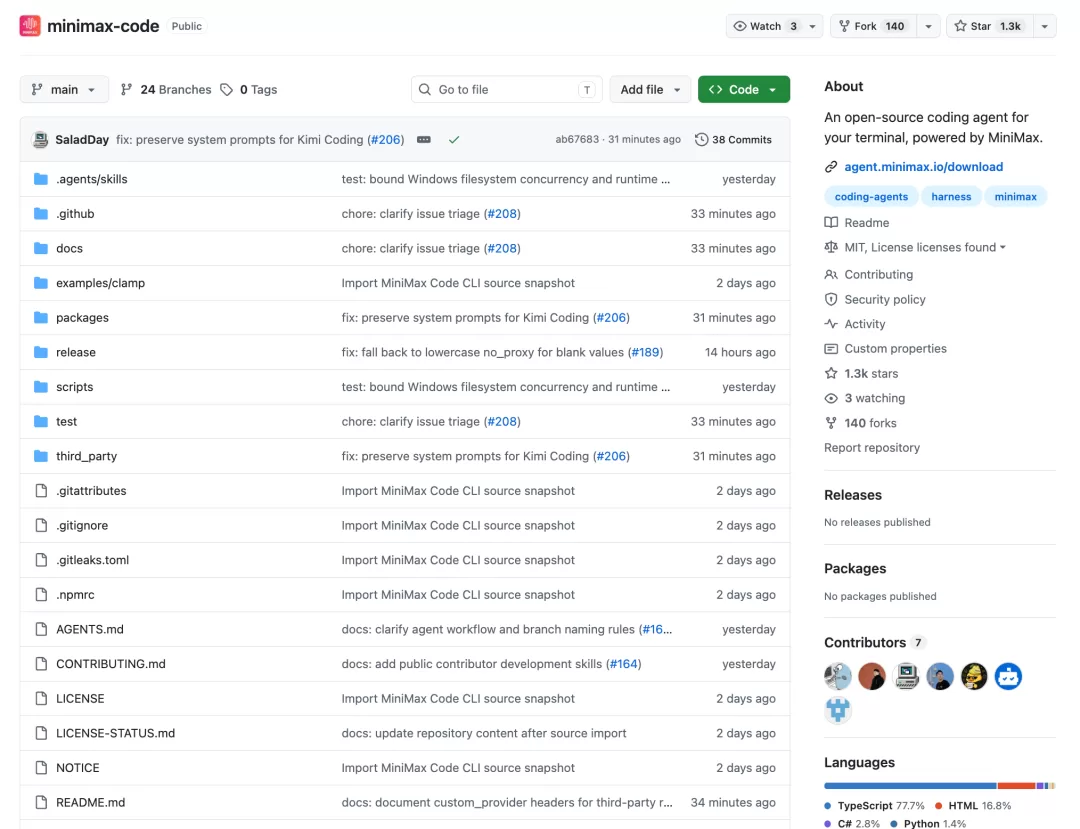The height and width of the screenshot is (829, 1080).
Task: Open the CONTRIBUTING.md file
Action: [x=111, y=664]
